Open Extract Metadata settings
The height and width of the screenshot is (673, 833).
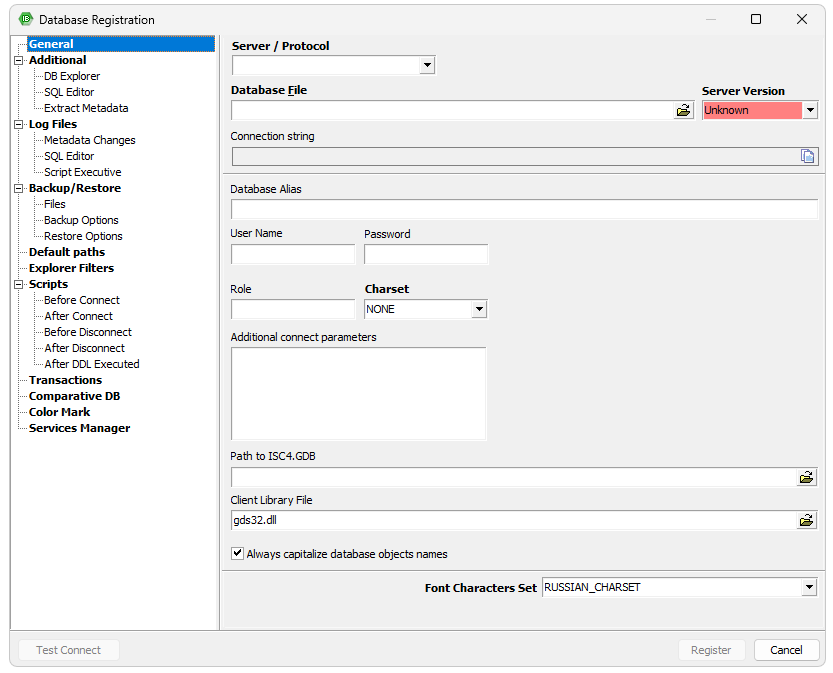[x=86, y=108]
